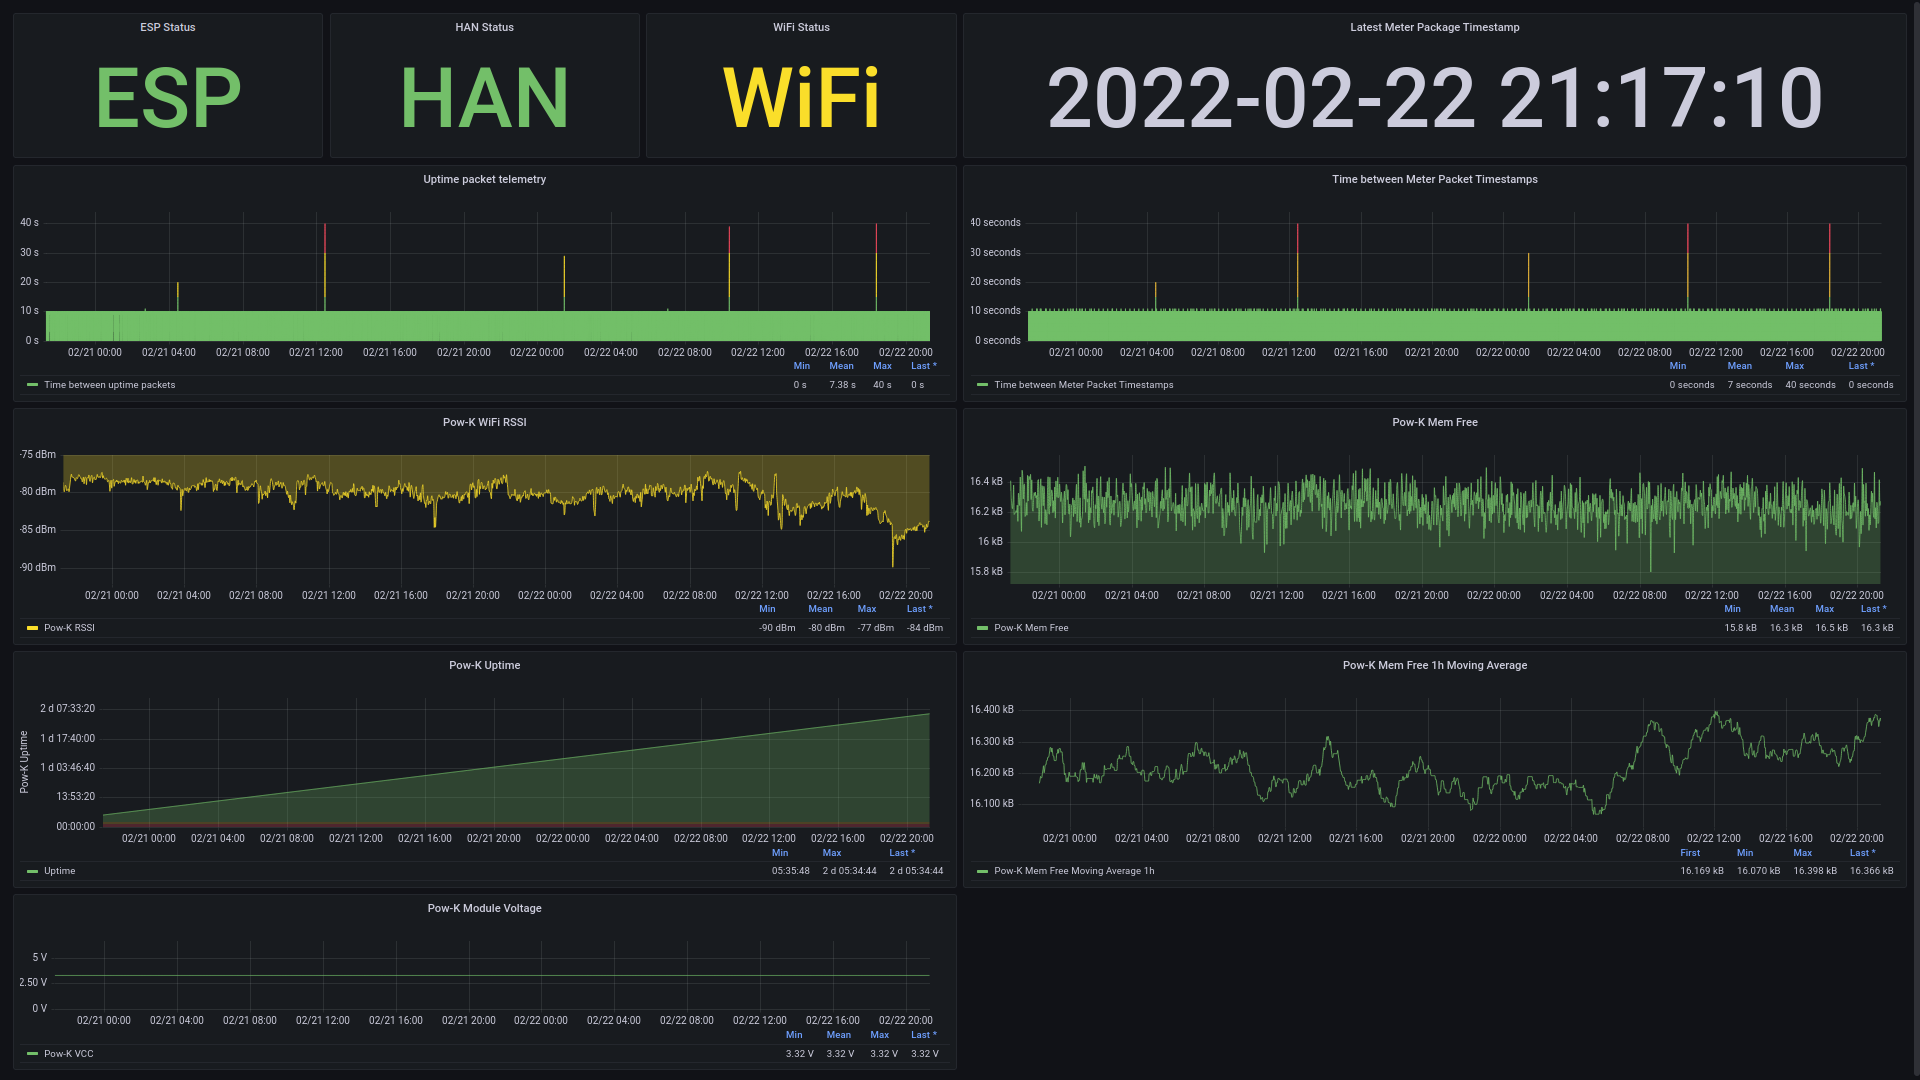Click the big green "HAN" status indicator
The height and width of the screenshot is (1080, 1920).
484,97
